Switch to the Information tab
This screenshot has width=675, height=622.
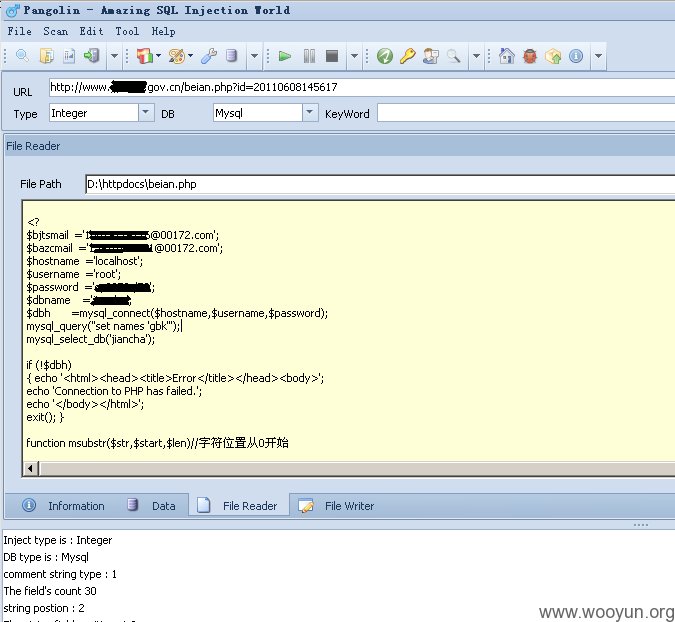click(x=64, y=506)
